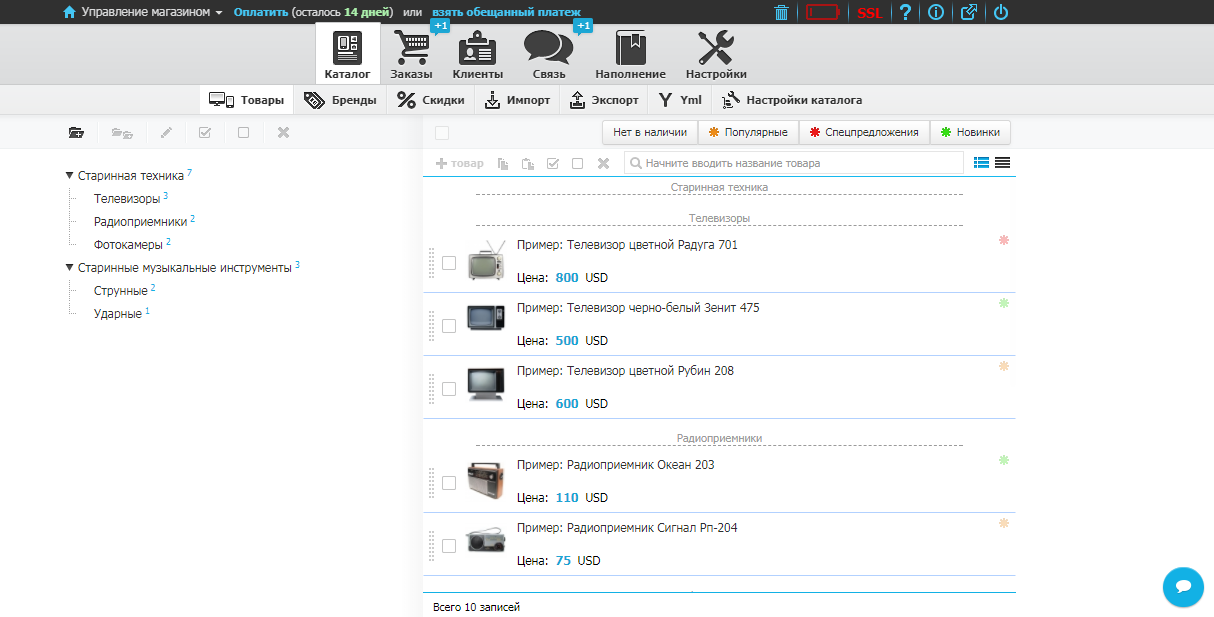Click the + товар add product button

click(460, 163)
